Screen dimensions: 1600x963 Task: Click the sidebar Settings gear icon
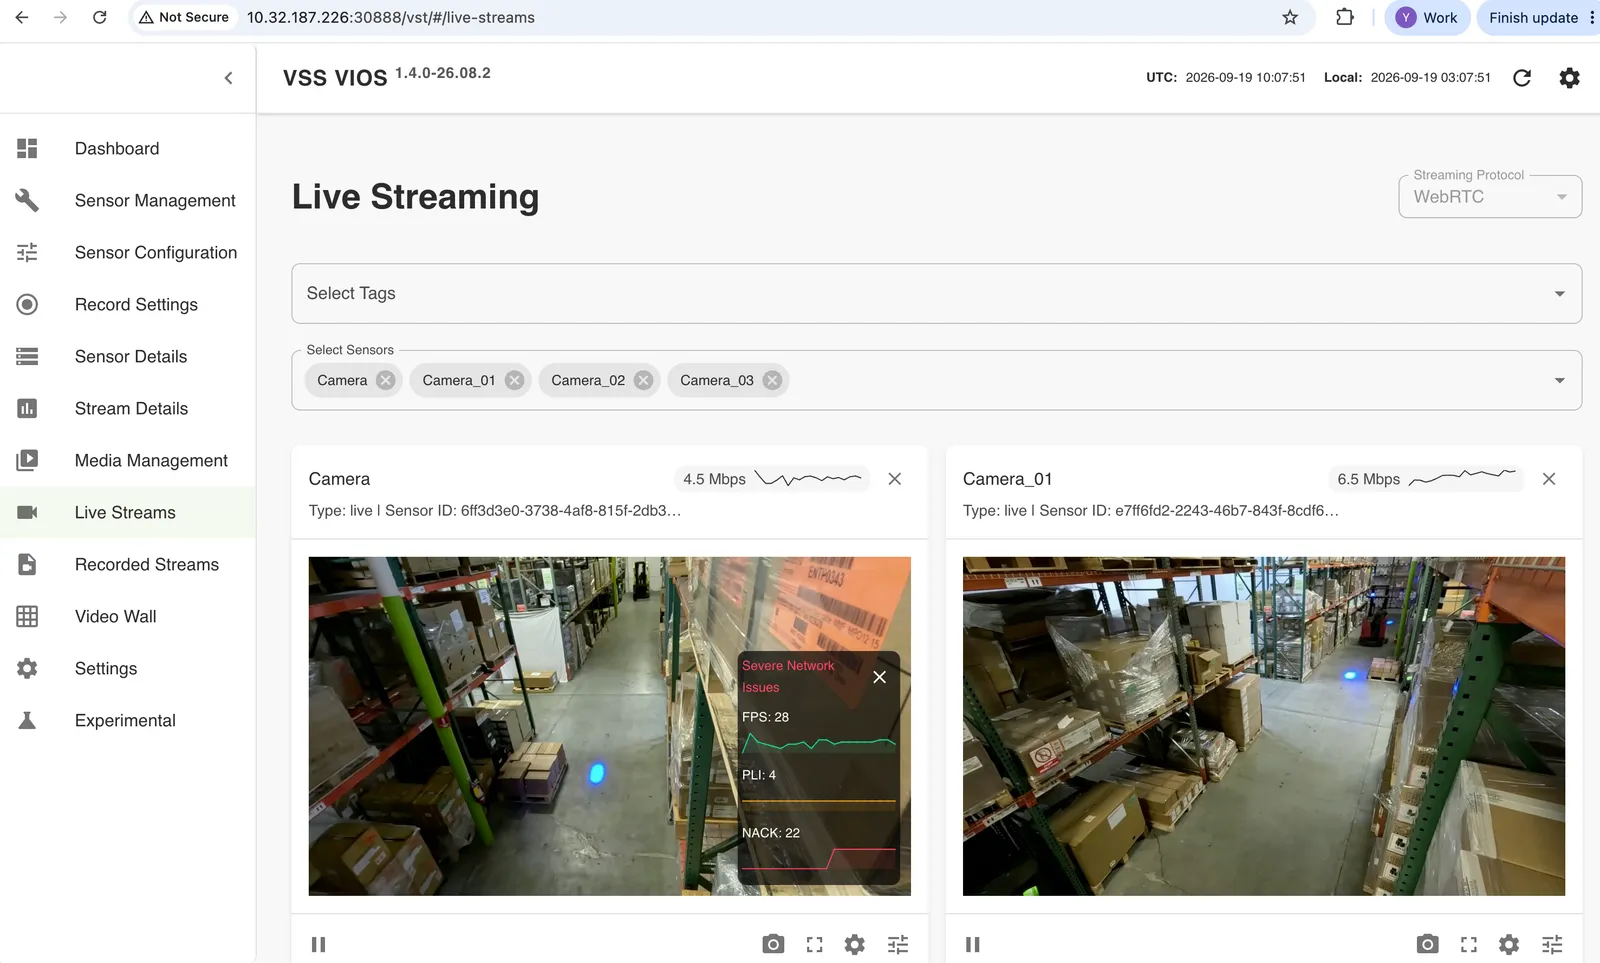(x=27, y=668)
